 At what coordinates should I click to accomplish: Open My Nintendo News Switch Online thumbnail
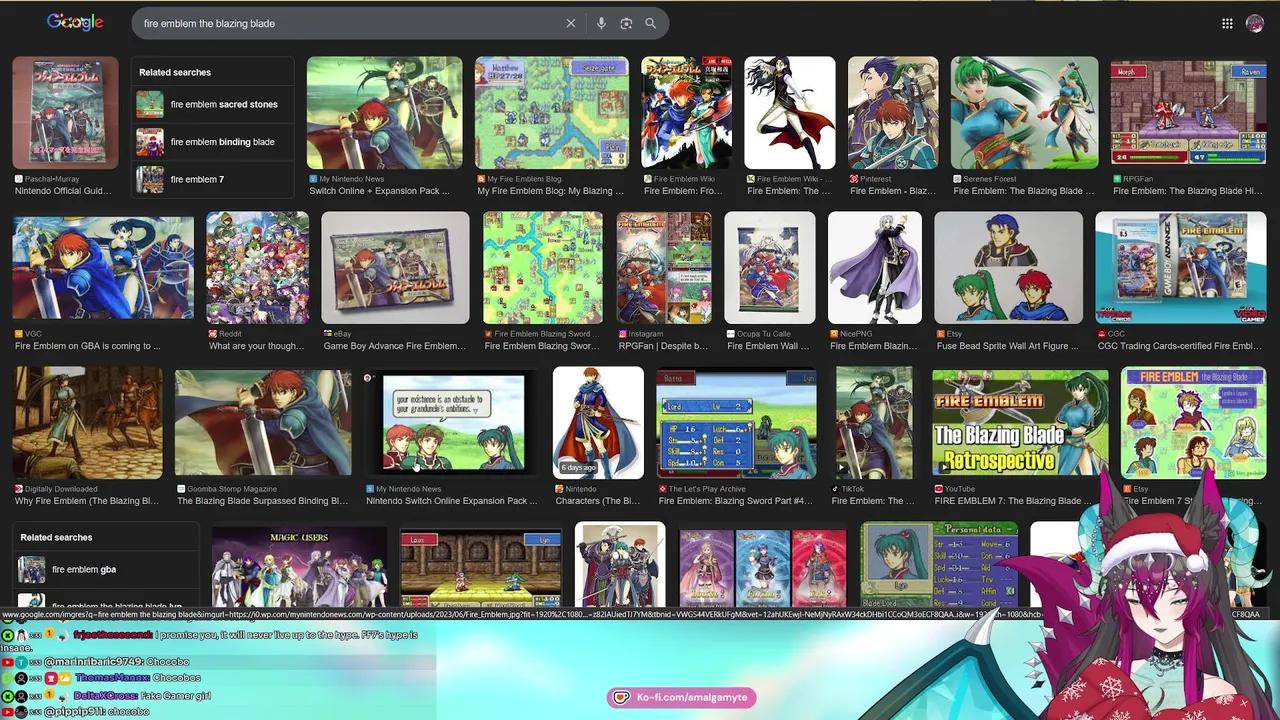click(385, 113)
